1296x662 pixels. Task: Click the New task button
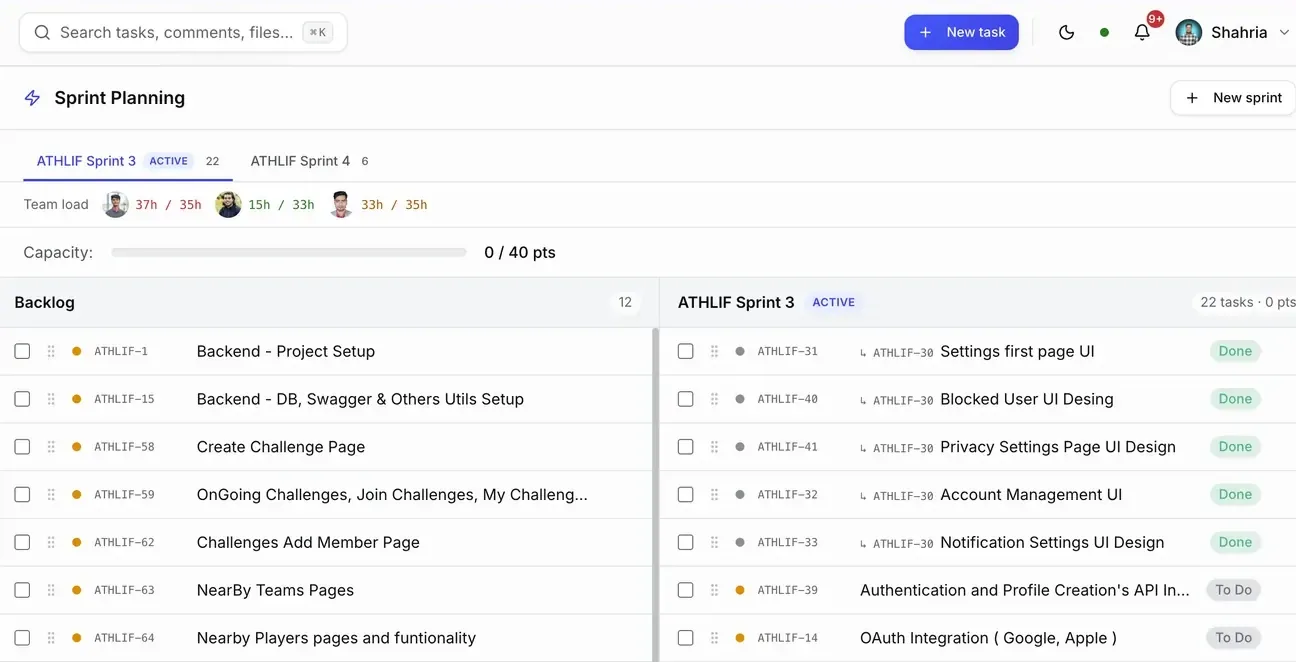tap(962, 32)
